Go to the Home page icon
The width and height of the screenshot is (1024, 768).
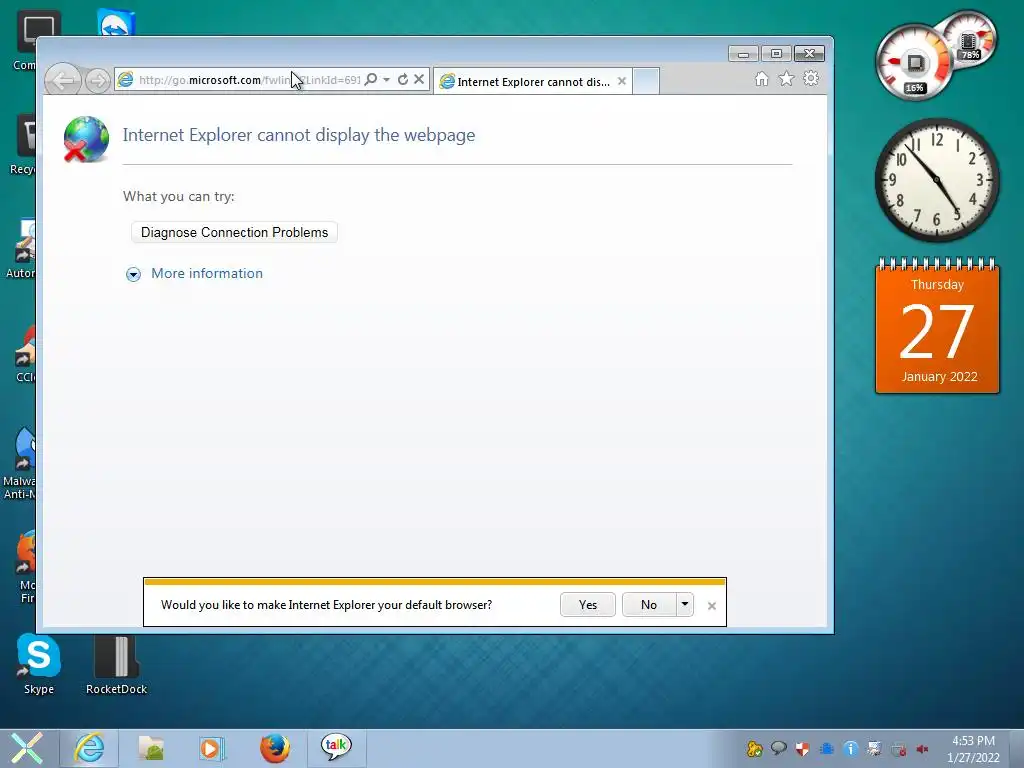(x=761, y=79)
